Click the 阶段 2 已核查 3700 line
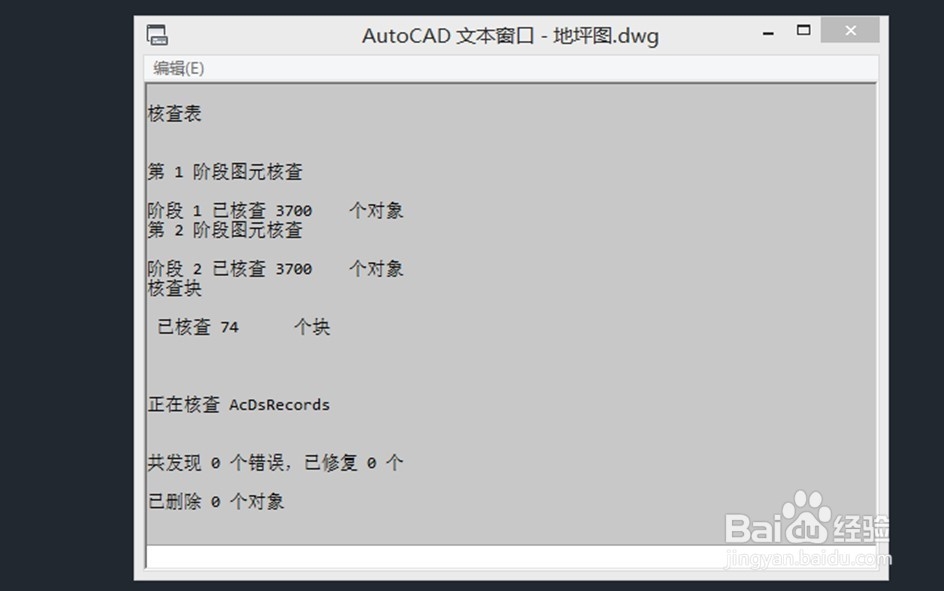 click(276, 268)
